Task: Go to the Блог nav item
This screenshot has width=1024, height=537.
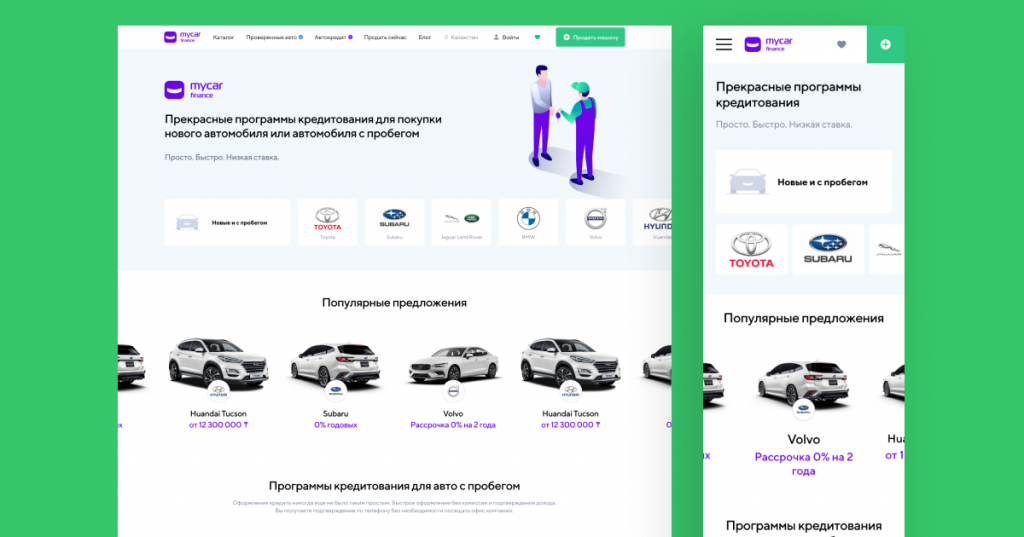Action: click(424, 37)
